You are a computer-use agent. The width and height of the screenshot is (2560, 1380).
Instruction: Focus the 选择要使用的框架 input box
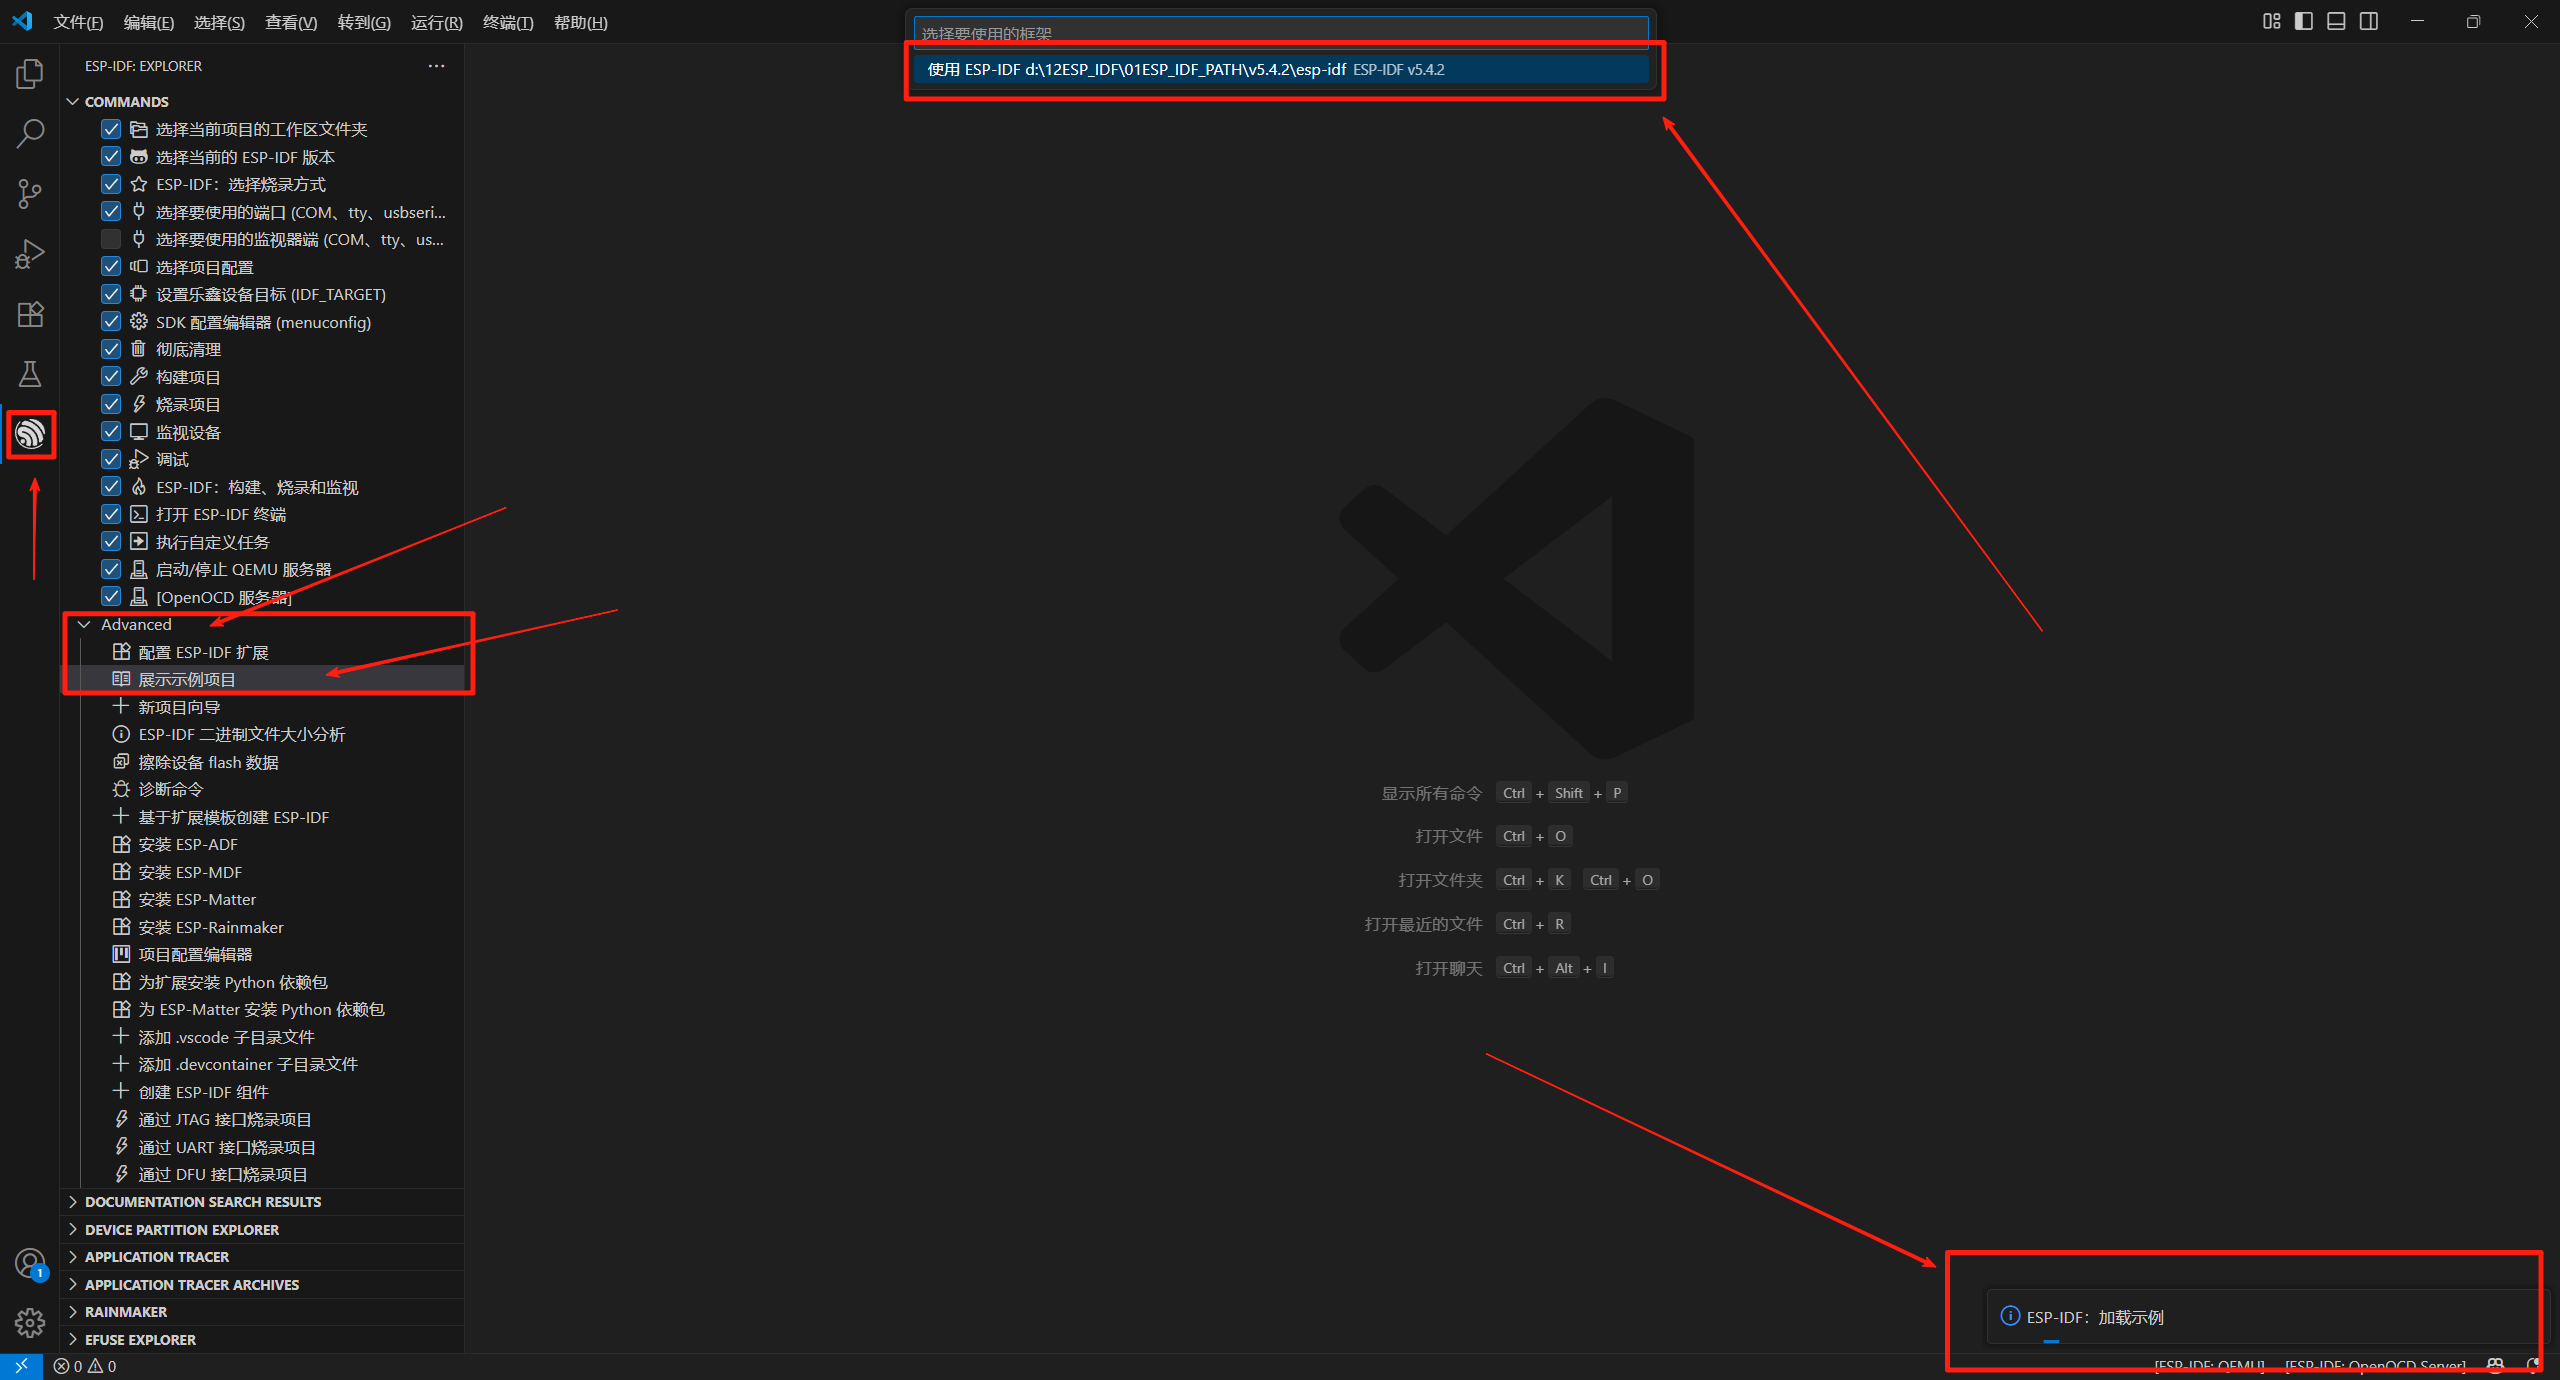(x=1280, y=33)
